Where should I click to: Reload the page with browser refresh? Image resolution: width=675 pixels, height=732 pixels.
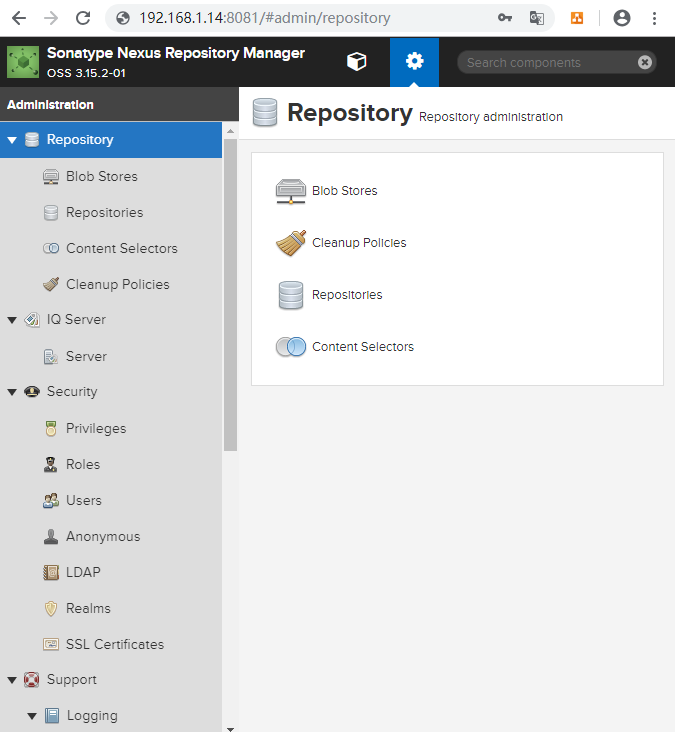pyautogui.click(x=83, y=18)
